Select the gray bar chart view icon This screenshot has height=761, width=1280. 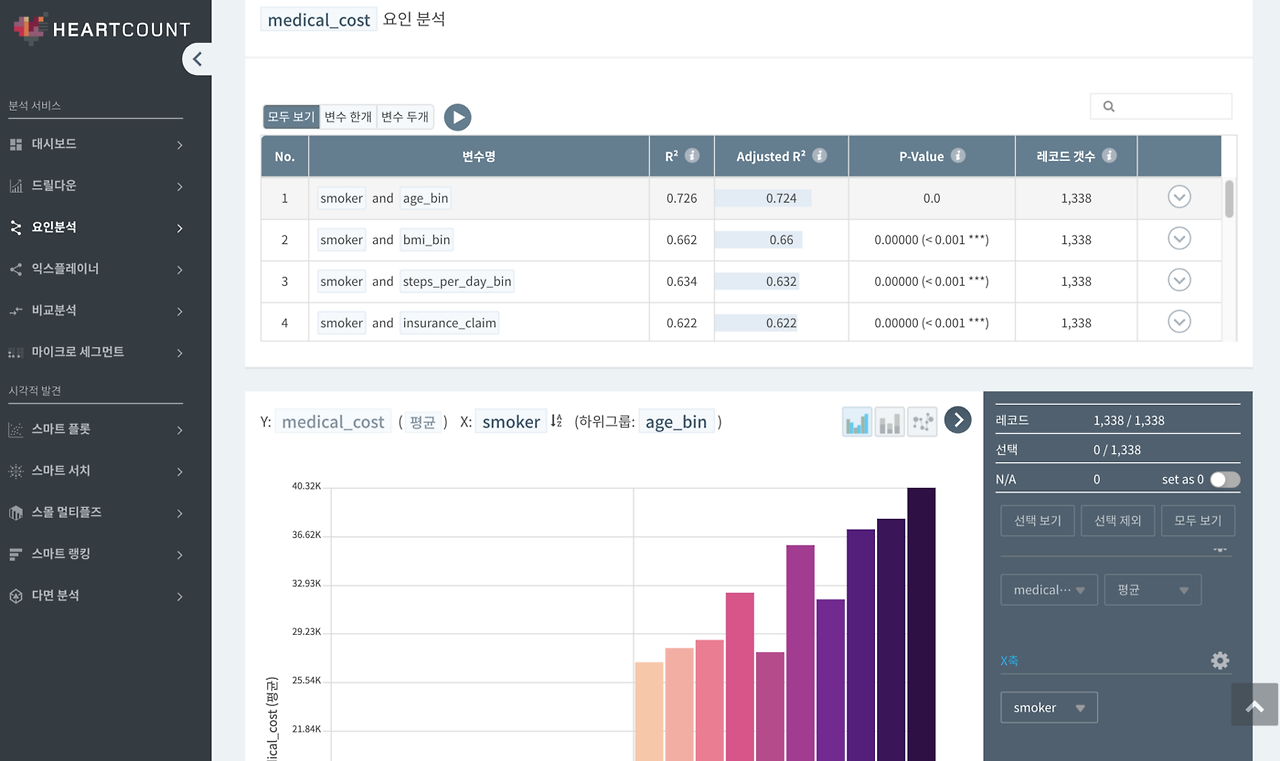889,422
